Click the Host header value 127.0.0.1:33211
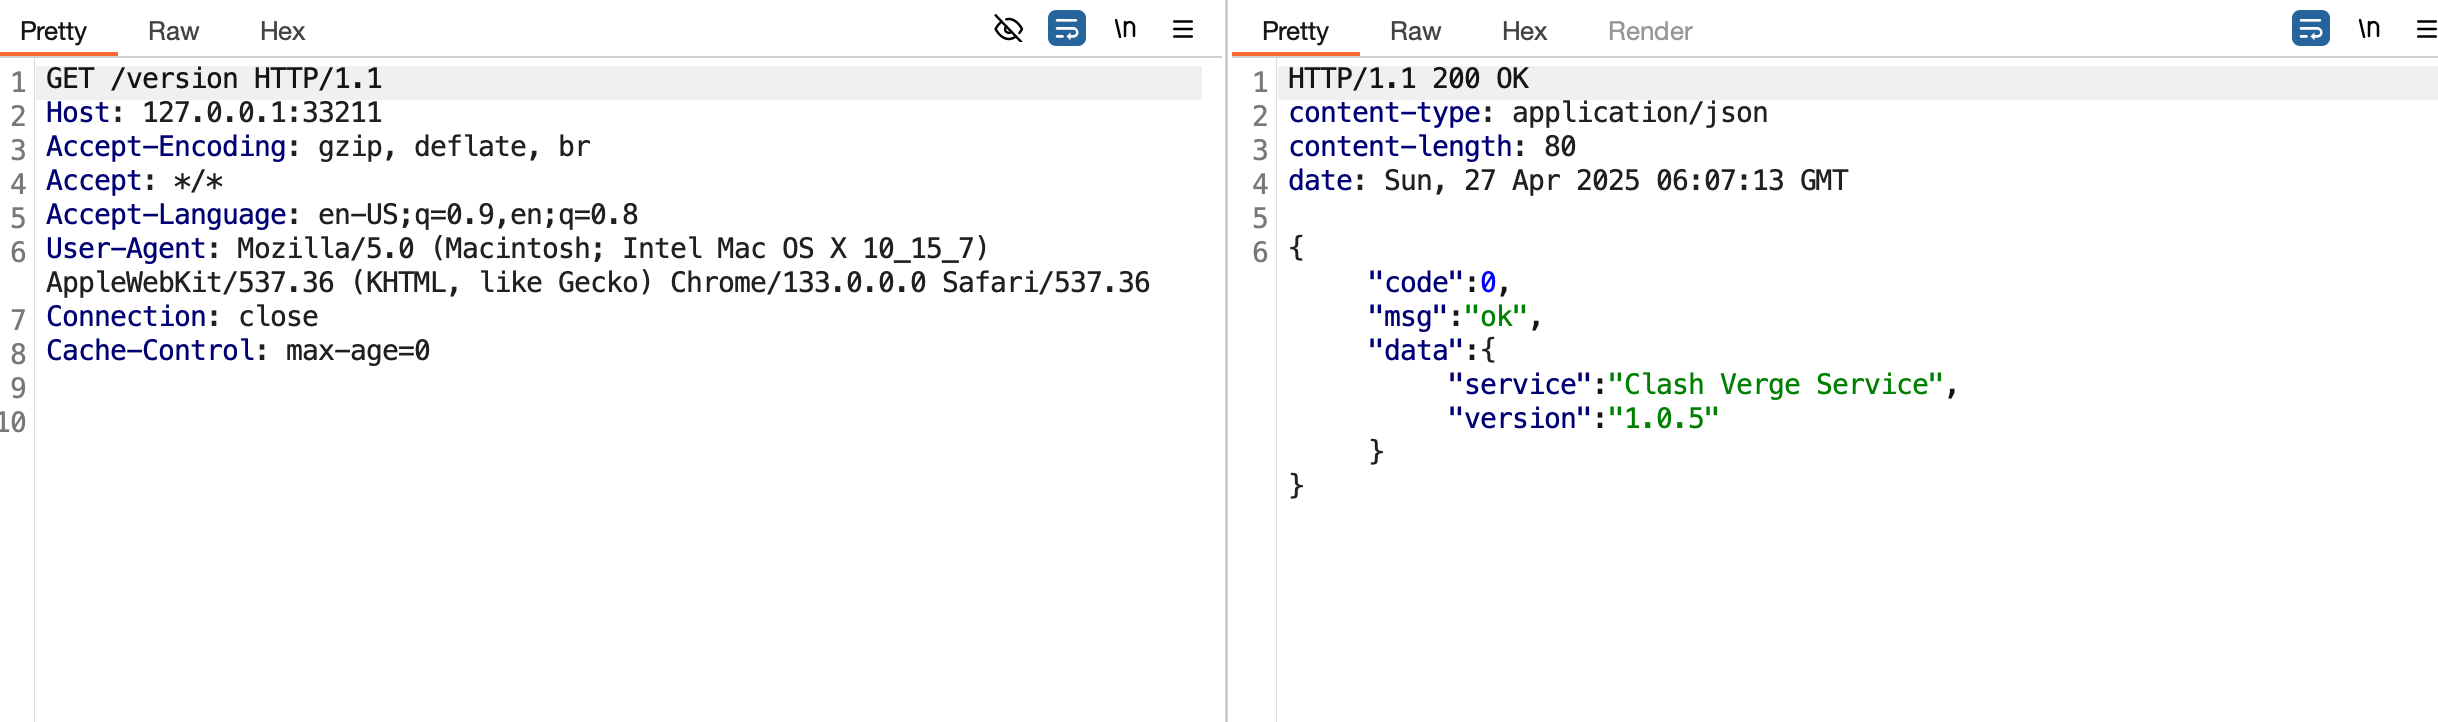2438x722 pixels. coord(262,113)
